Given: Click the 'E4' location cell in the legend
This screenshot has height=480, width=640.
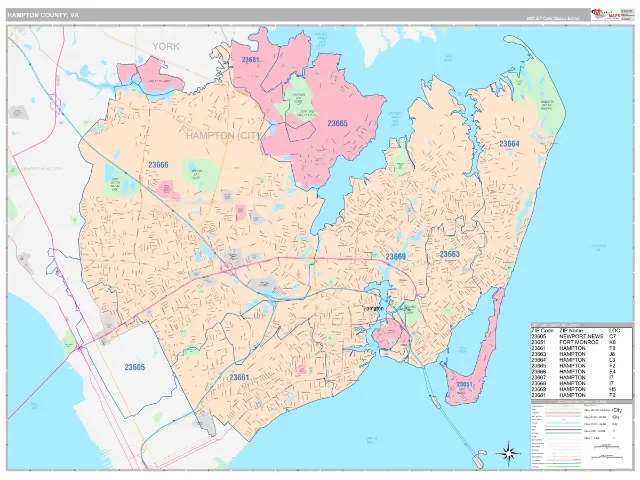Looking at the screenshot, I should 613,371.
